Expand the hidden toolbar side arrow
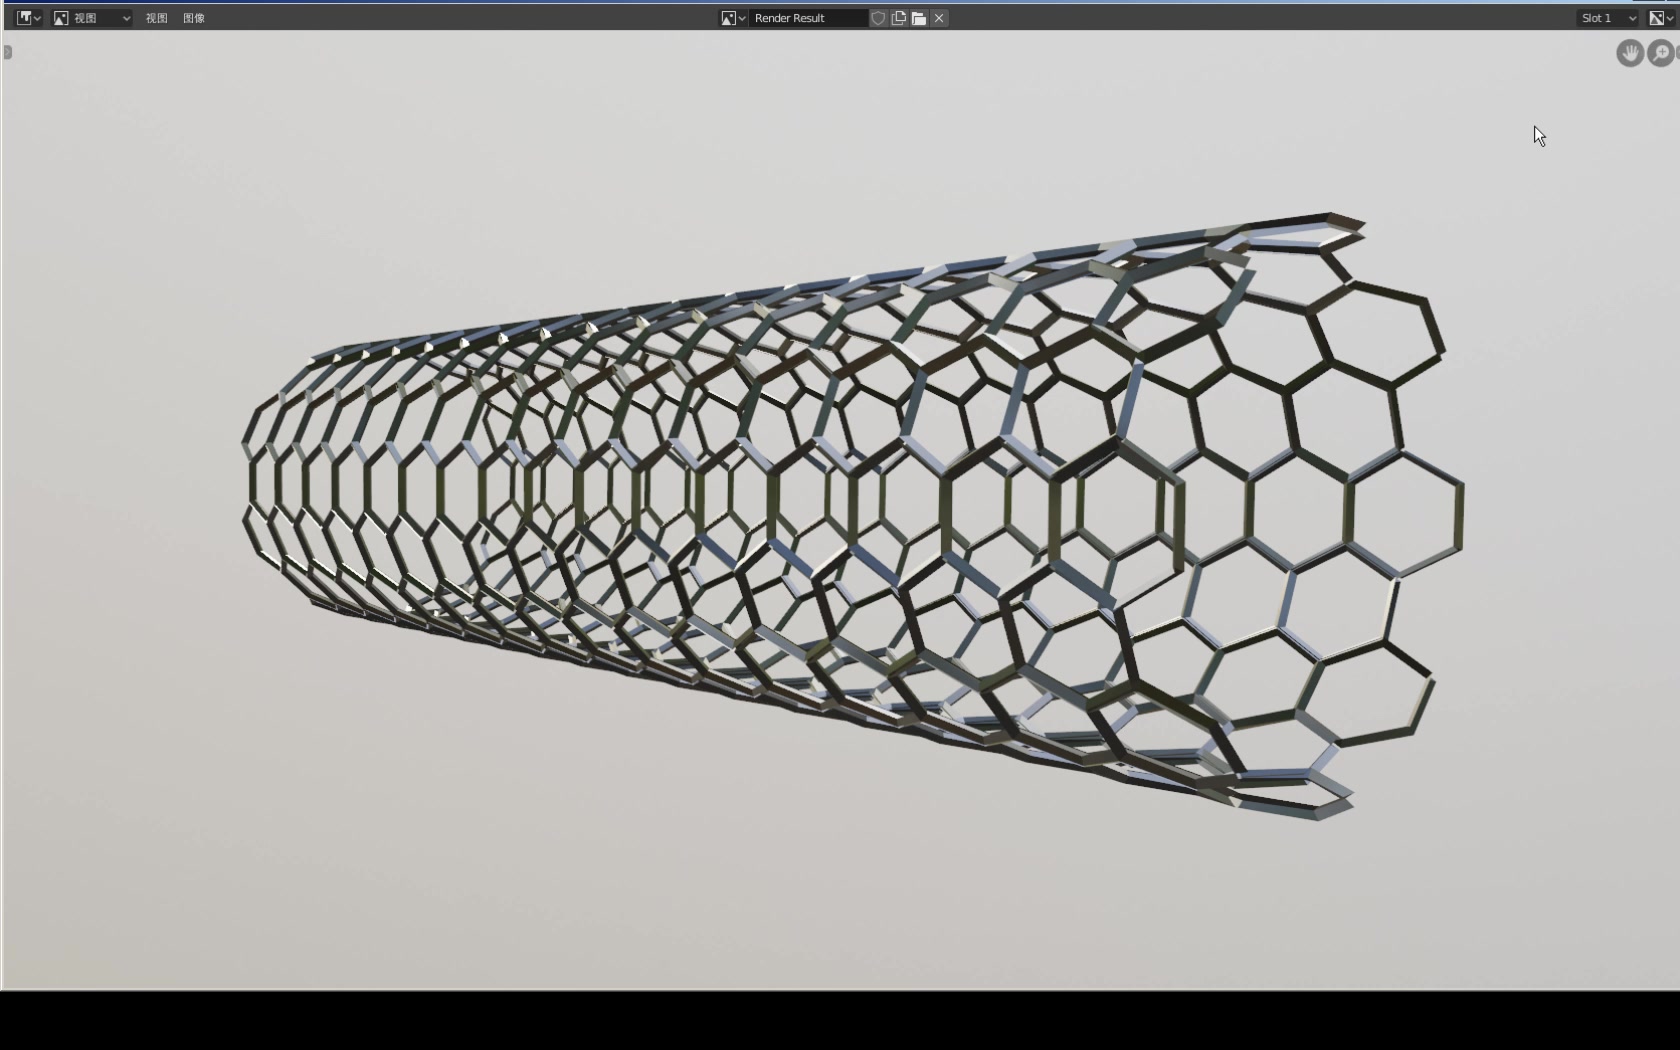1680x1050 pixels. click(7, 52)
